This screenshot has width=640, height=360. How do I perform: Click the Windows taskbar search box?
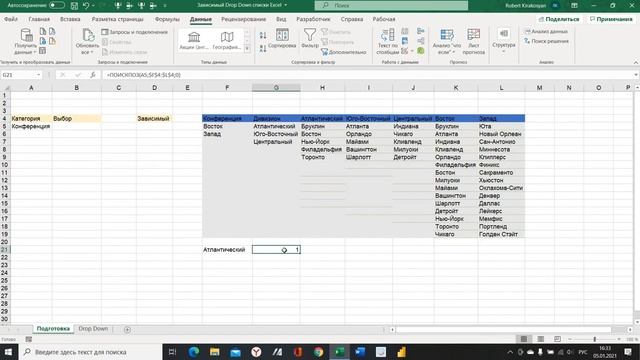coord(90,351)
